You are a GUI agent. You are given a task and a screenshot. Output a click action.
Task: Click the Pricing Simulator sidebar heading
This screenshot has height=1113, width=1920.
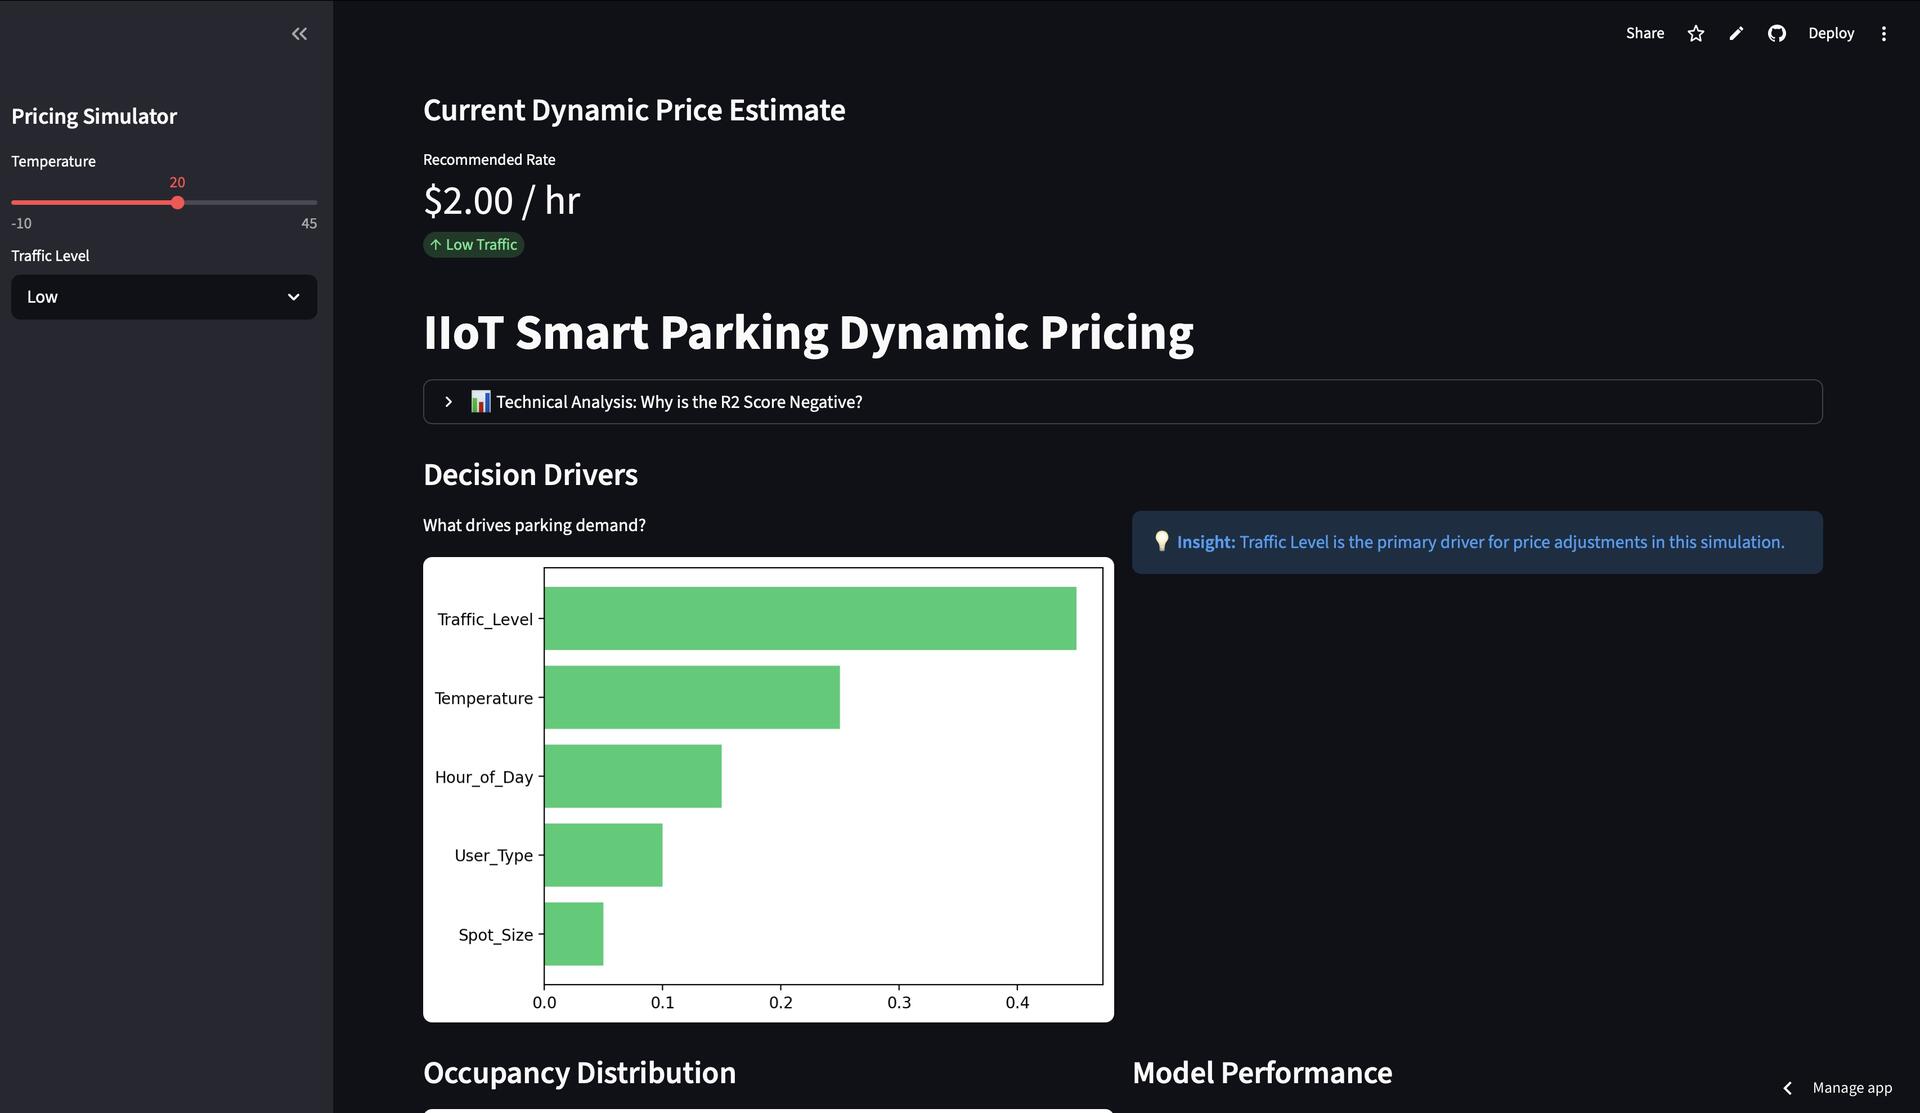point(94,116)
